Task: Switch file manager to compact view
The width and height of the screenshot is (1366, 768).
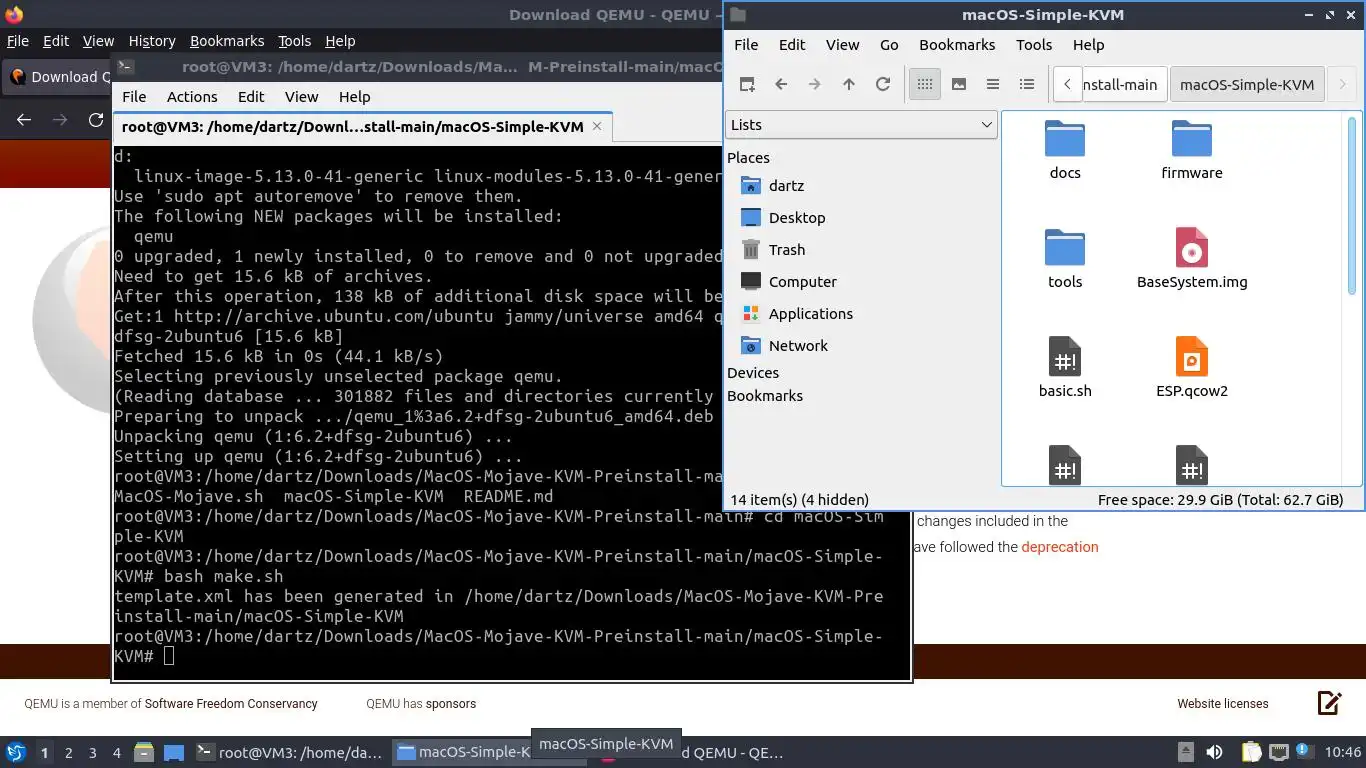Action: click(x=993, y=84)
